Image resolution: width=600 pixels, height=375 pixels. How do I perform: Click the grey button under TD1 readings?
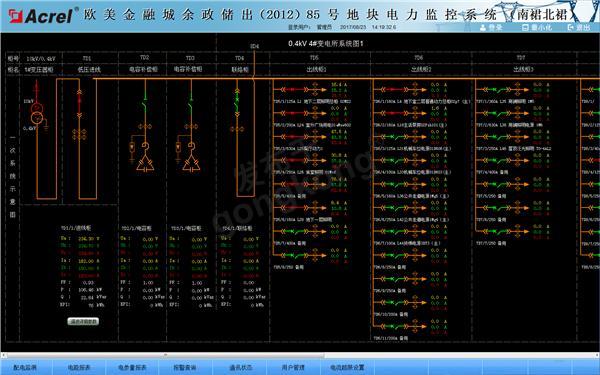[x=83, y=321]
